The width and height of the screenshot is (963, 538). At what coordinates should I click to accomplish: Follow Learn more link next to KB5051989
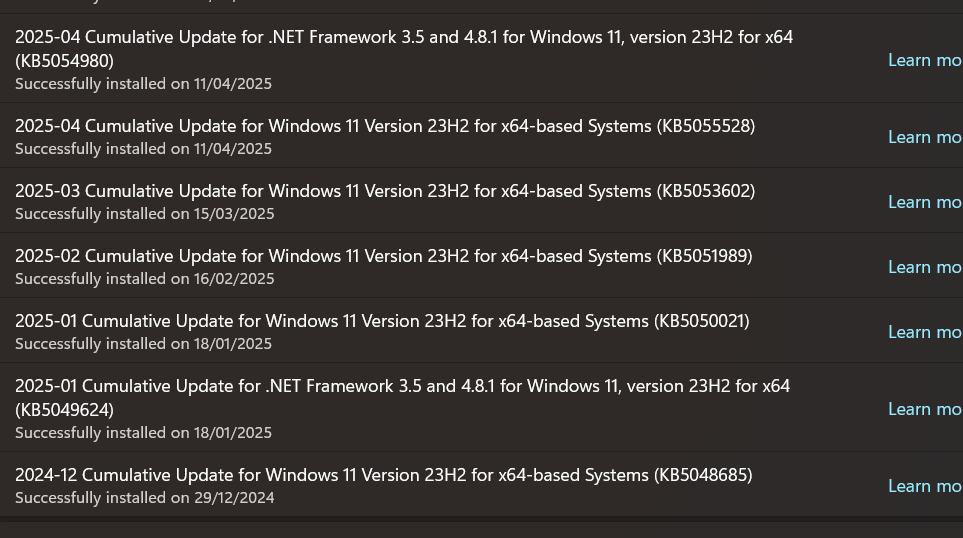click(924, 267)
